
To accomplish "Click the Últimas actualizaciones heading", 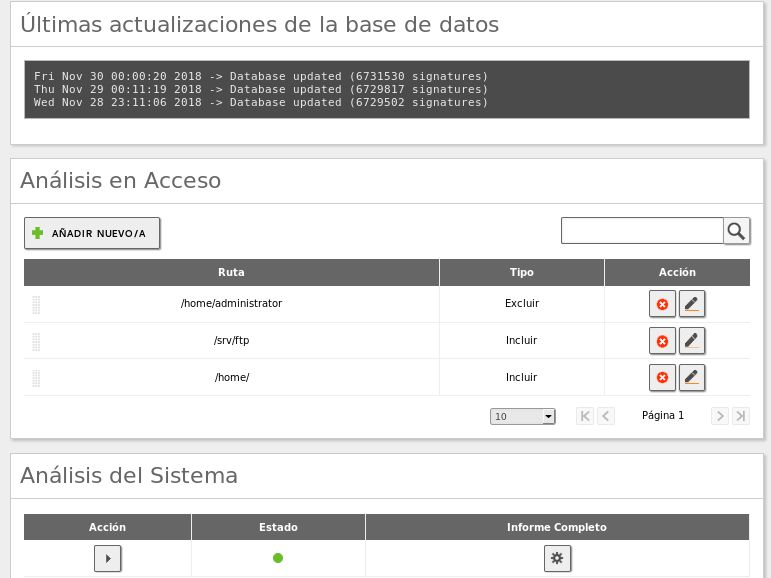I will [260, 24].
